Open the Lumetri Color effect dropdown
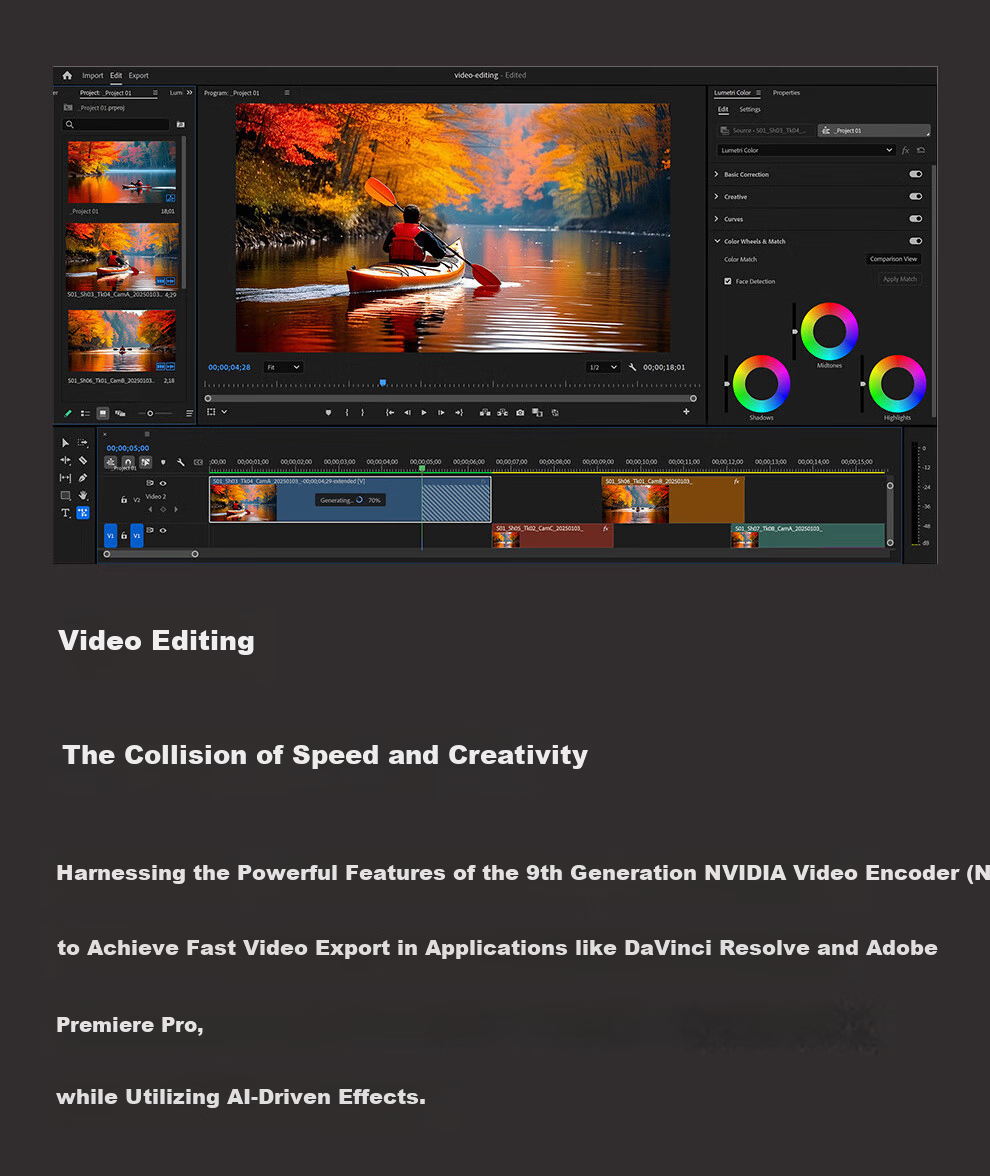This screenshot has height=1176, width=990. (x=806, y=150)
